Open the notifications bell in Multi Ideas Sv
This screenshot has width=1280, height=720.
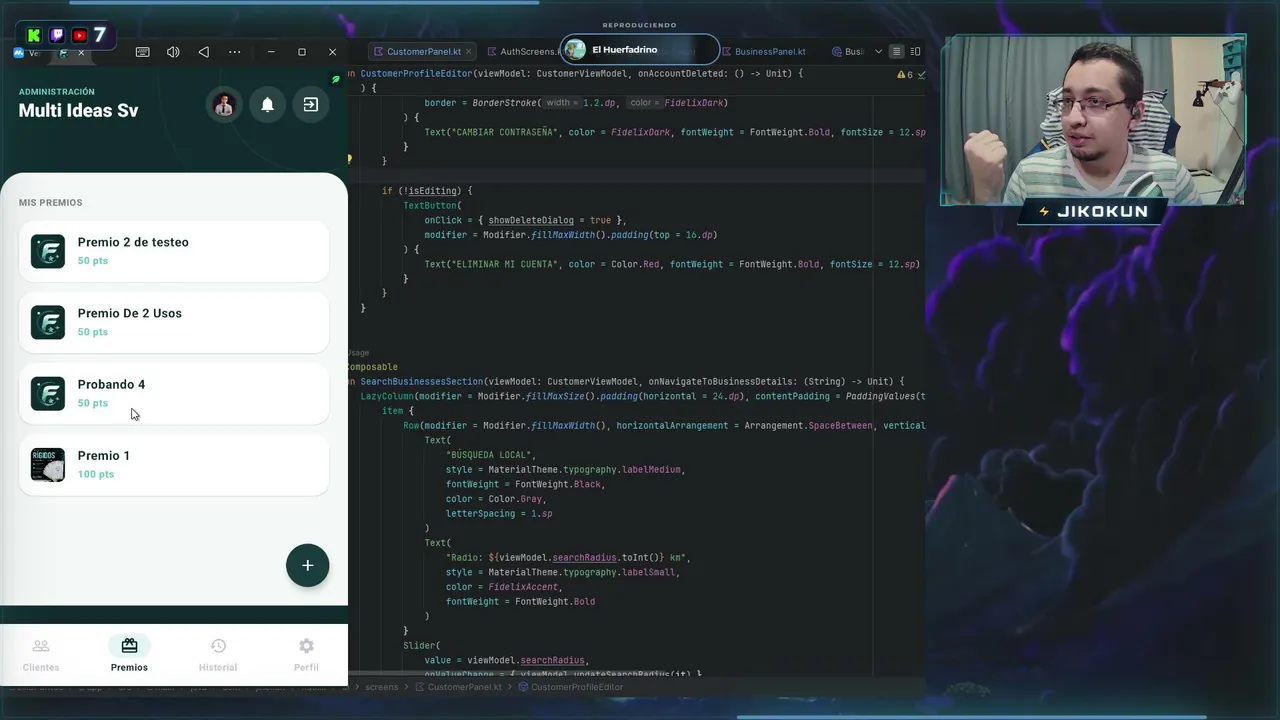click(x=268, y=105)
